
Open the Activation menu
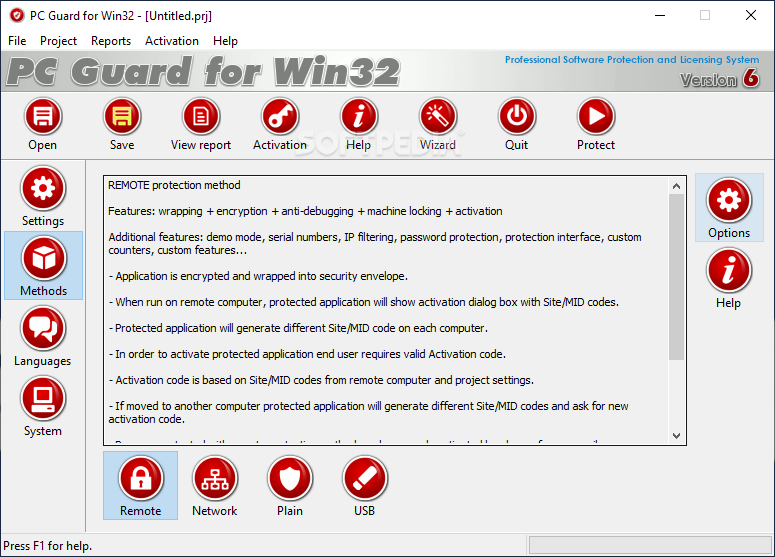(172, 41)
